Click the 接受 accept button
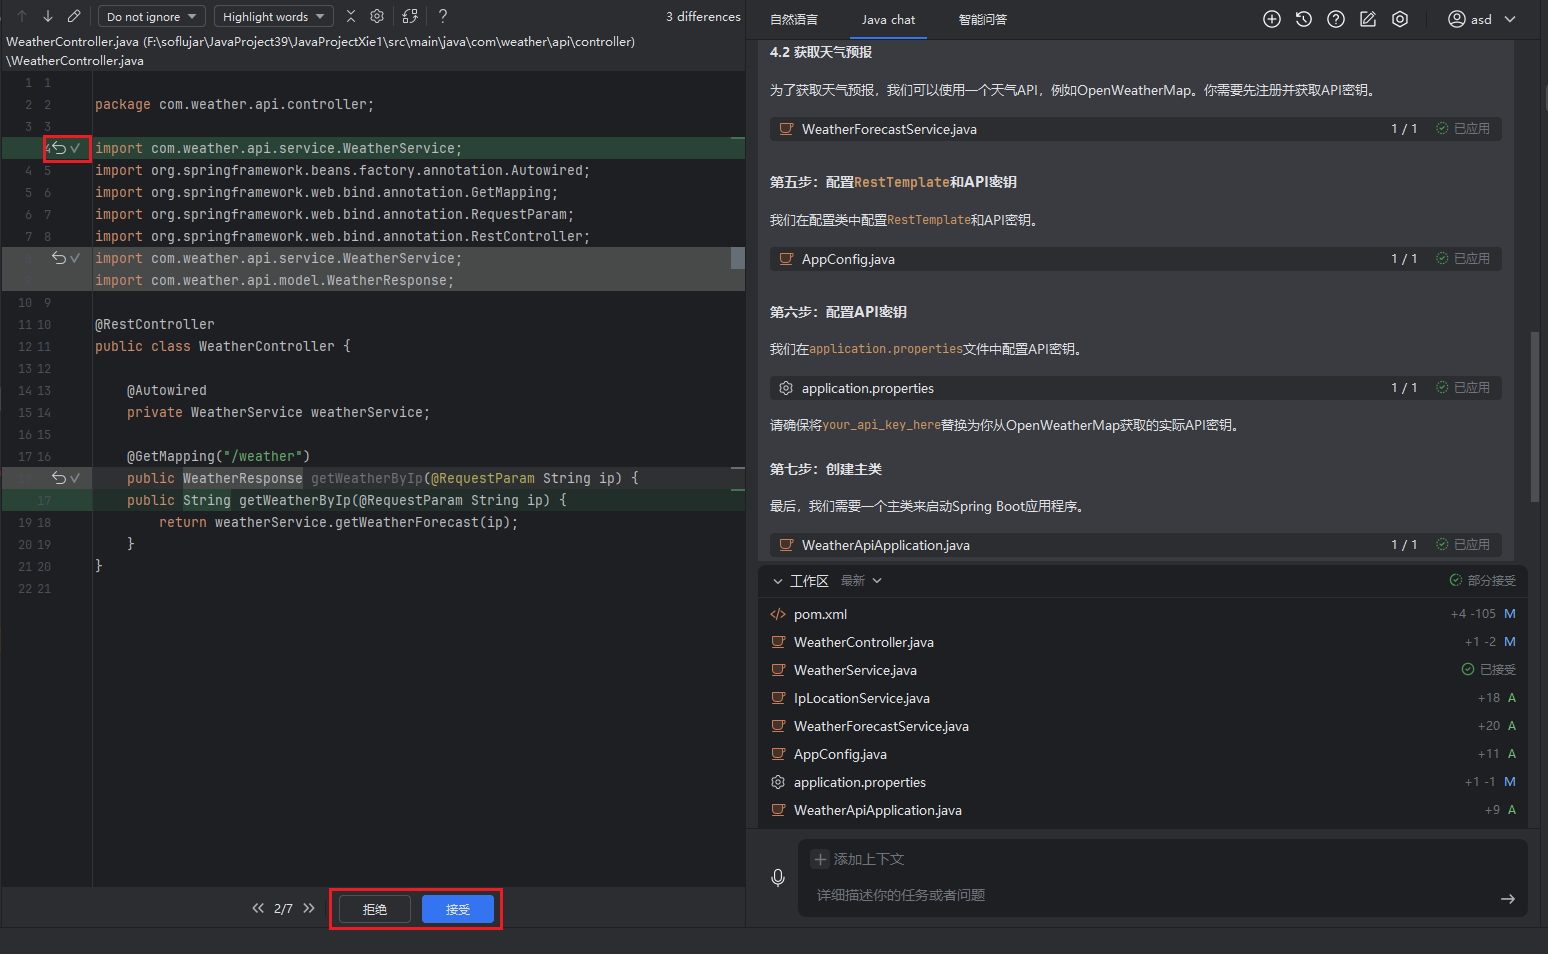Image resolution: width=1548 pixels, height=954 pixels. point(458,909)
